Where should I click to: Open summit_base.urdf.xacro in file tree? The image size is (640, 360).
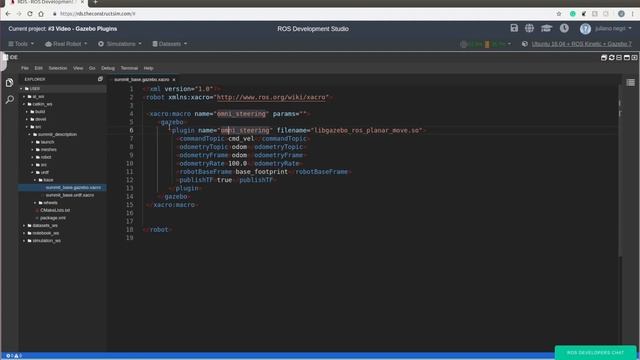pyautogui.click(x=70, y=195)
